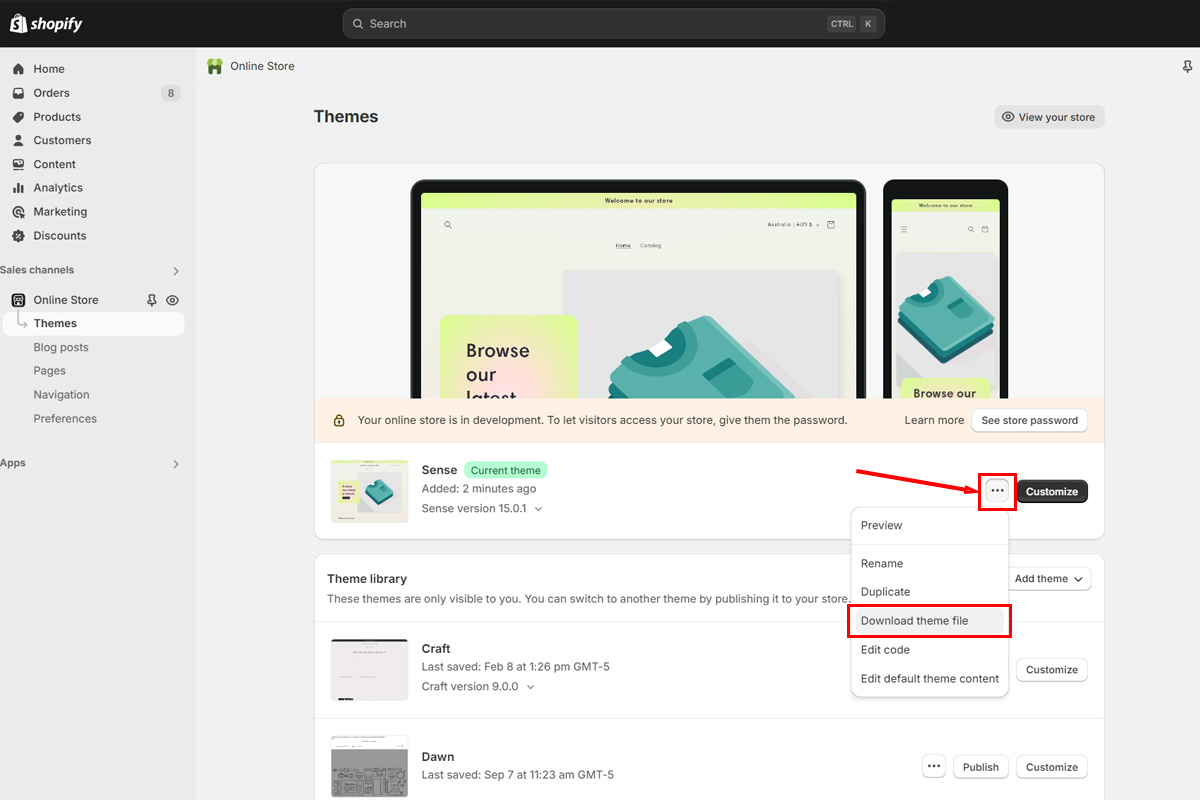Expand the Sales channels section
The image size is (1200, 800).
click(176, 271)
